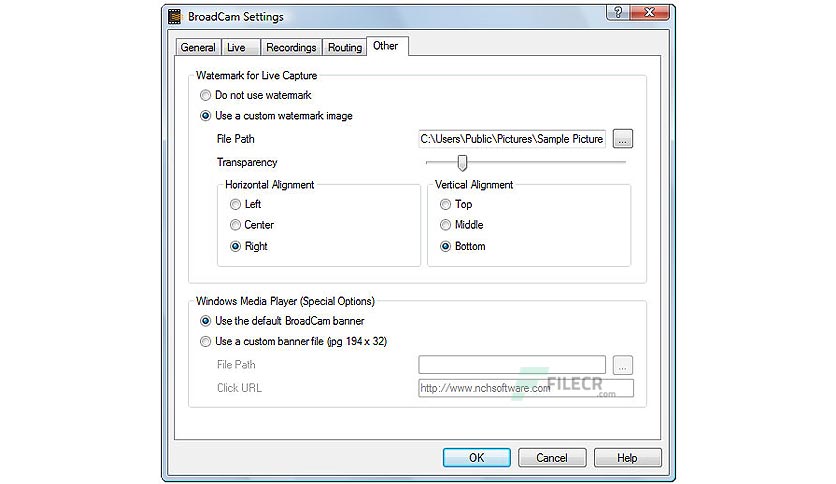Confirm settings with OK button
The image size is (836, 484).
477,458
